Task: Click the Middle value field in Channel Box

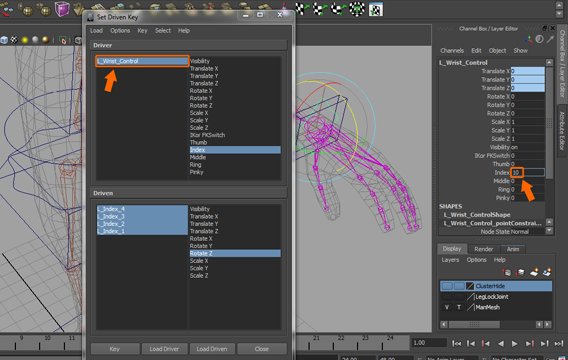Action: (x=527, y=181)
